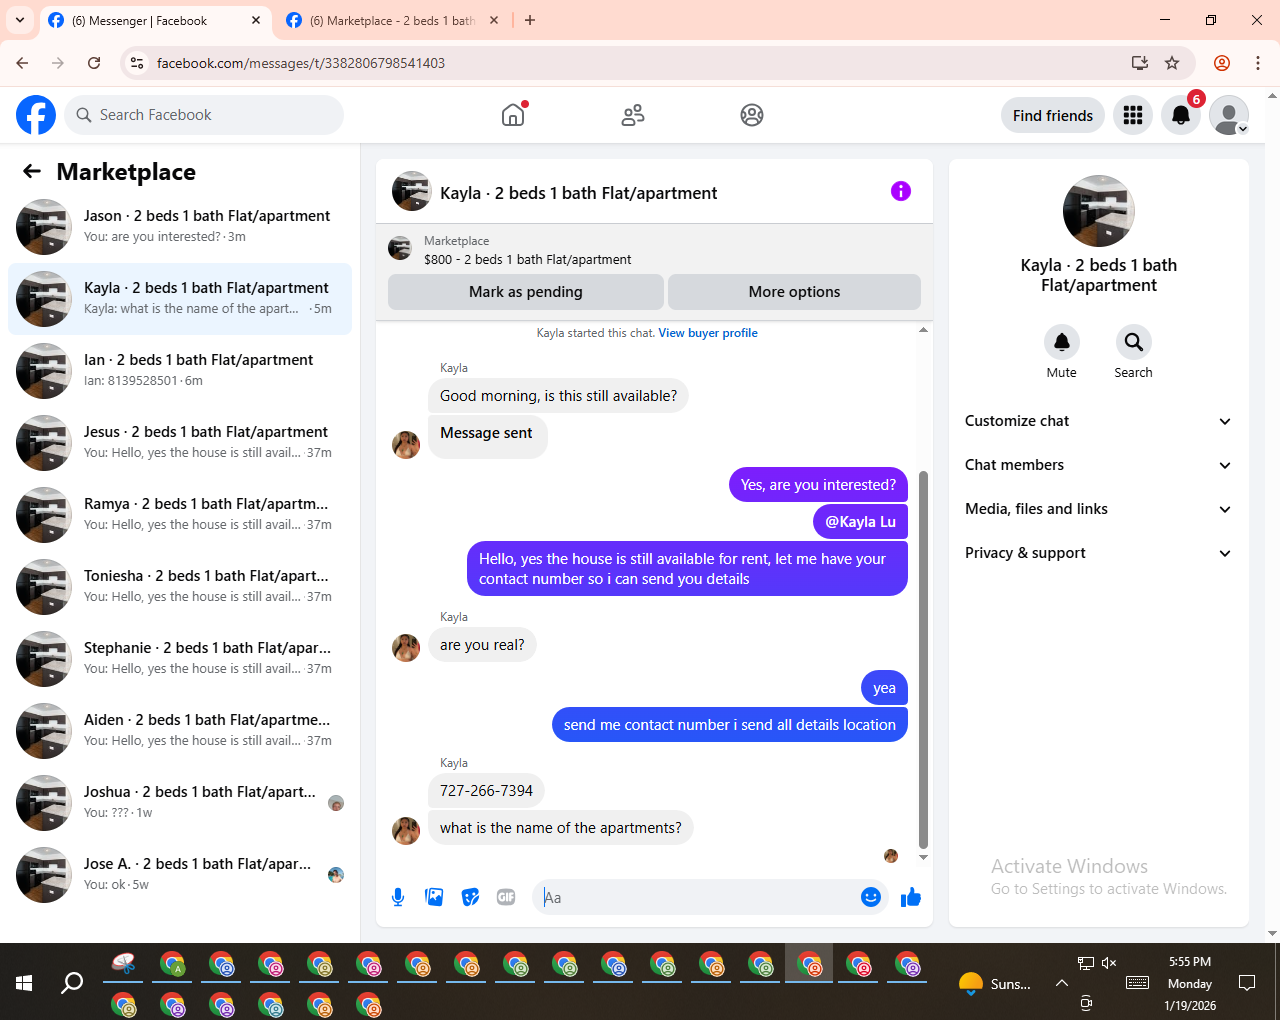Screen dimensions: 1280x1020
Task: Open Chrome three-dot menu
Action: [x=1258, y=63]
